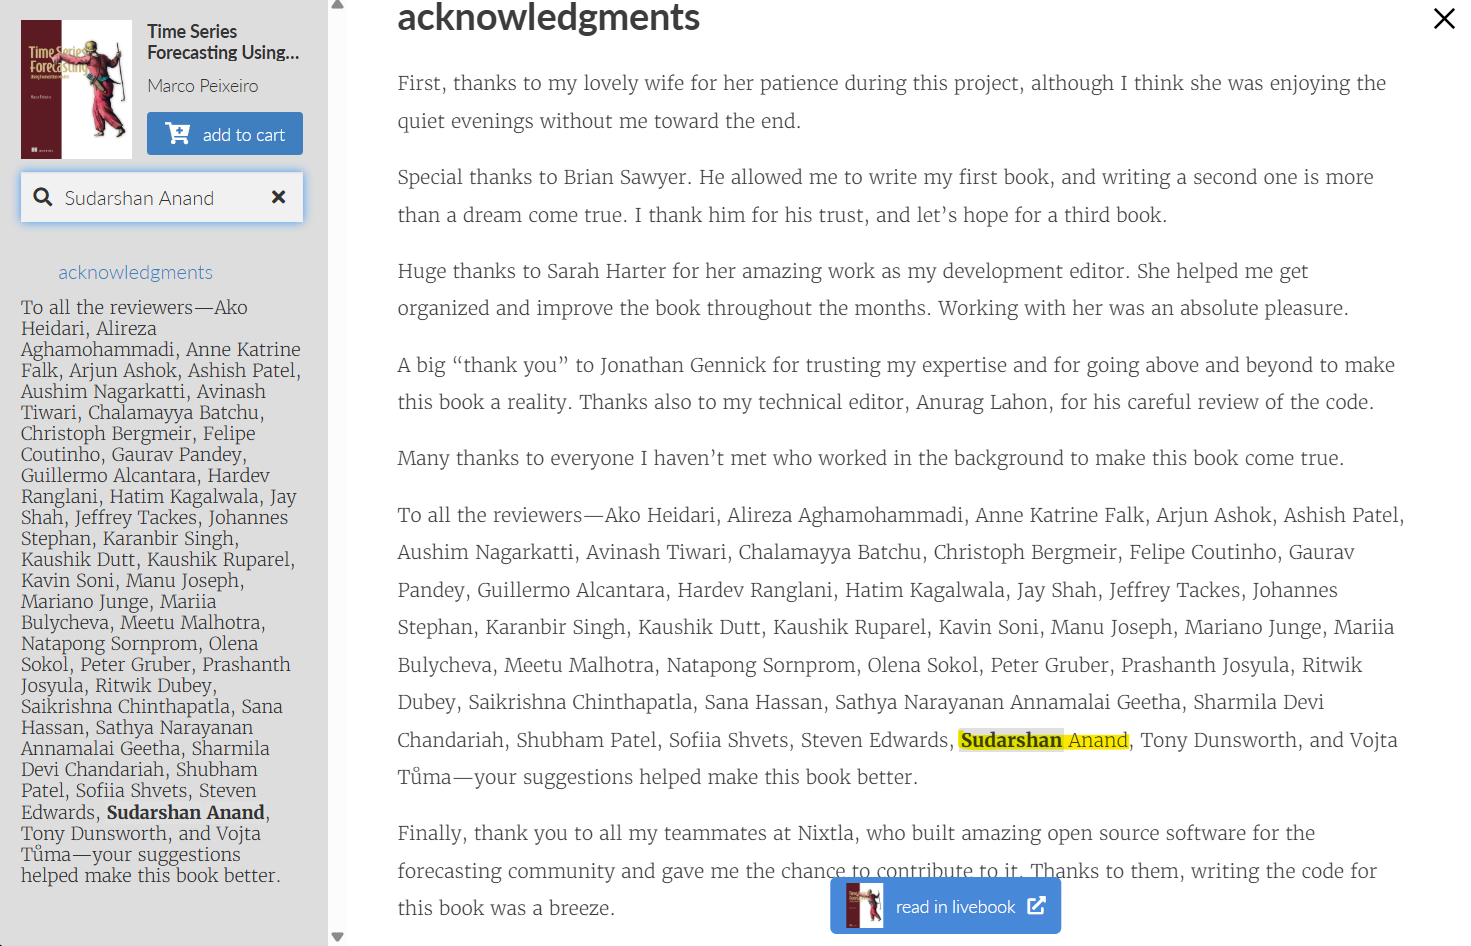Click the external link icon for livebook
This screenshot has height=946, width=1471.
pyautogui.click(x=1037, y=906)
